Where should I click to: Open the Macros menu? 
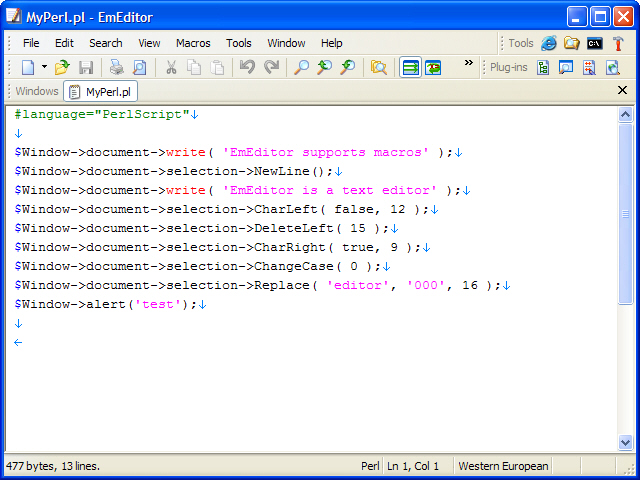tap(193, 43)
